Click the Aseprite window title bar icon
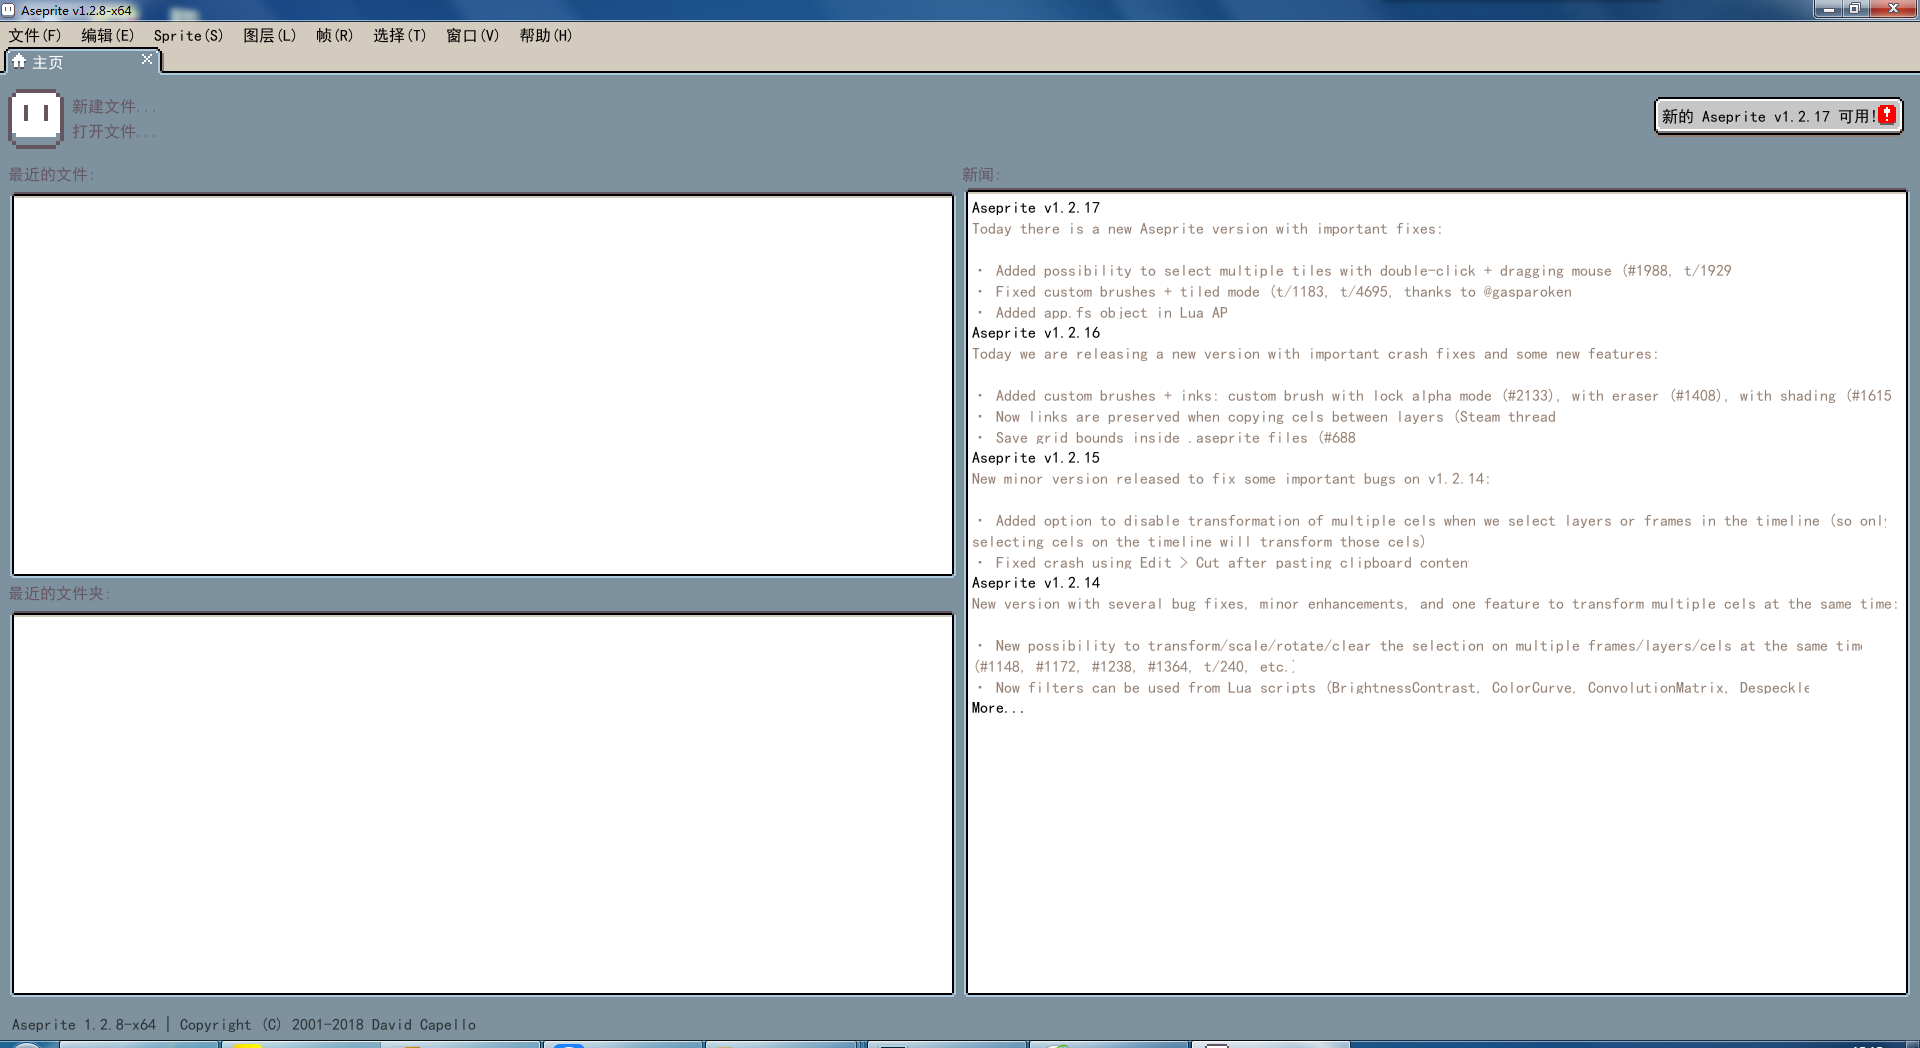 (9, 10)
